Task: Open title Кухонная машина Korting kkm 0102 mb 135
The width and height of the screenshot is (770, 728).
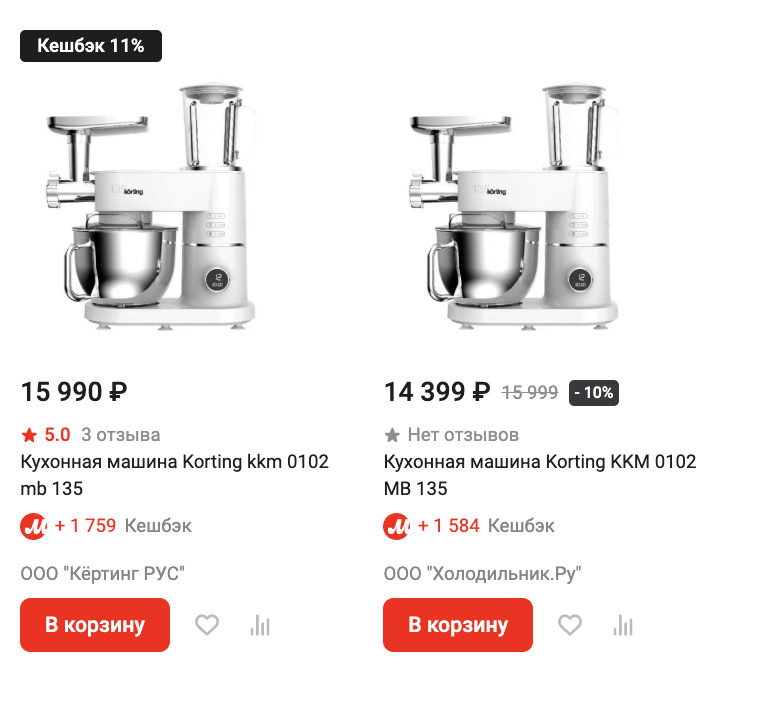Action: pyautogui.click(x=174, y=475)
